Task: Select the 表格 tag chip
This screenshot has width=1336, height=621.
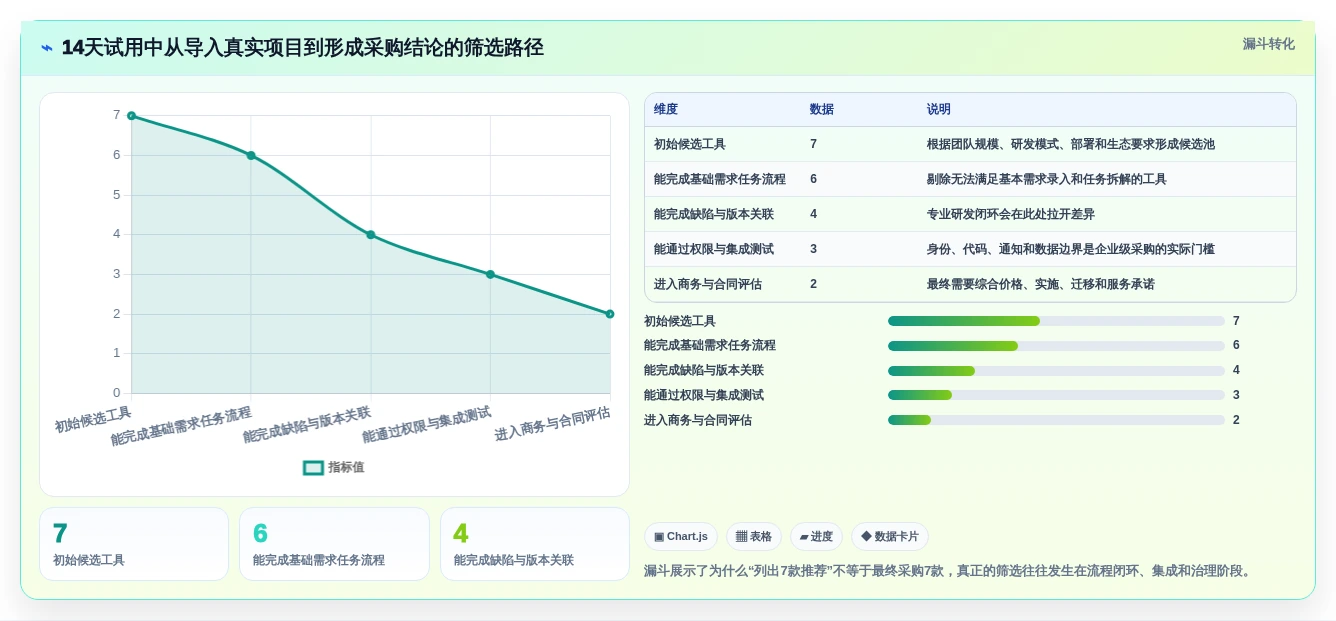Action: coord(754,536)
